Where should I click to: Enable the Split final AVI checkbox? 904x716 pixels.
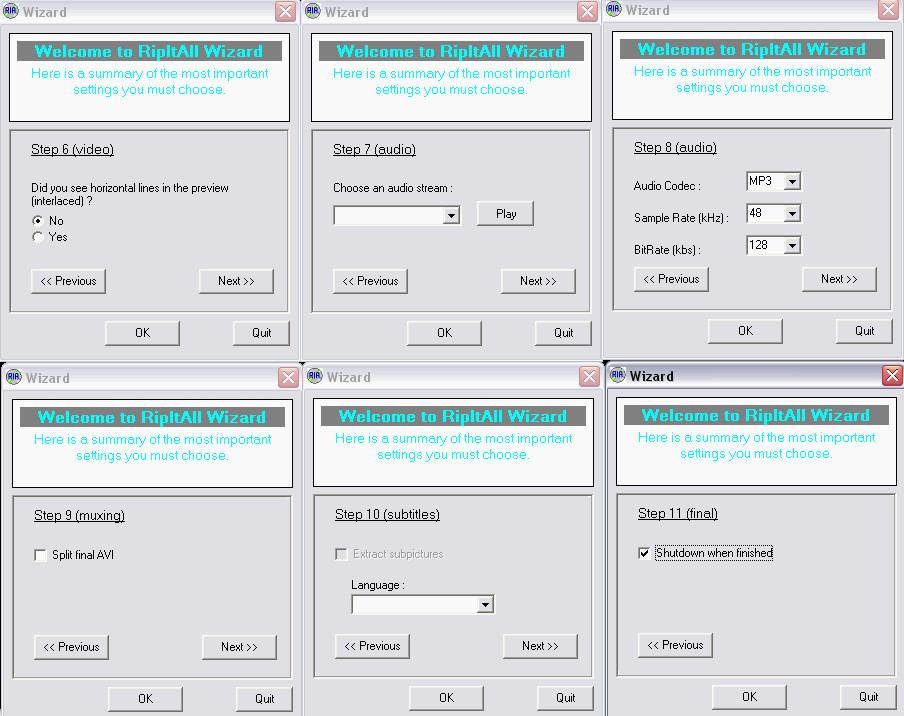(40, 555)
